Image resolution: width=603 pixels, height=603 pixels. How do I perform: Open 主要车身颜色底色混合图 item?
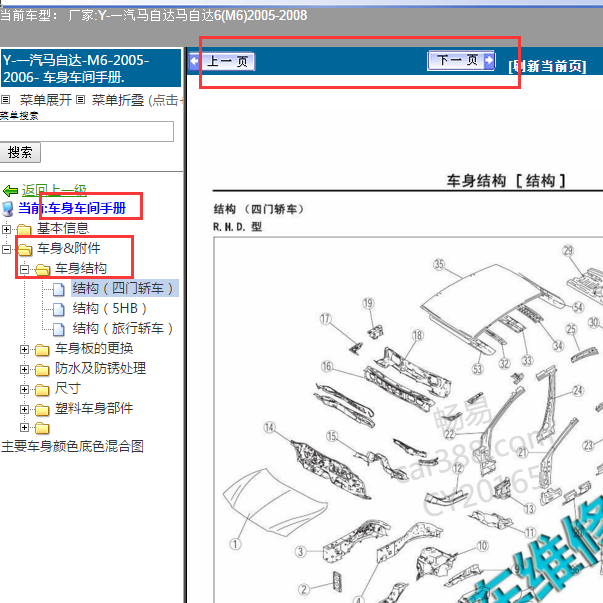73,446
